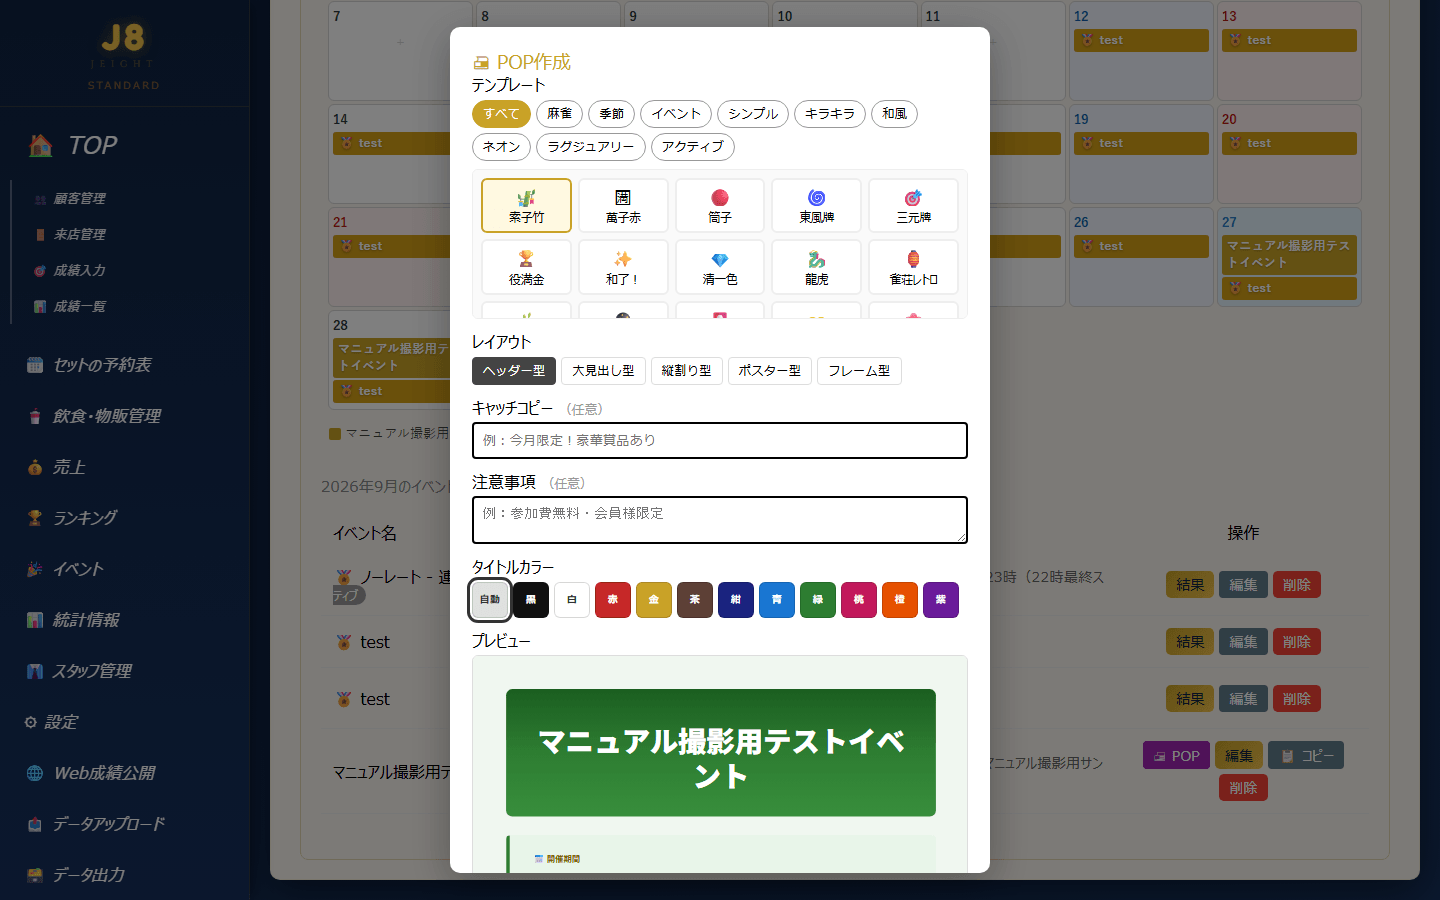Filter templates by 季節 category

pyautogui.click(x=611, y=114)
